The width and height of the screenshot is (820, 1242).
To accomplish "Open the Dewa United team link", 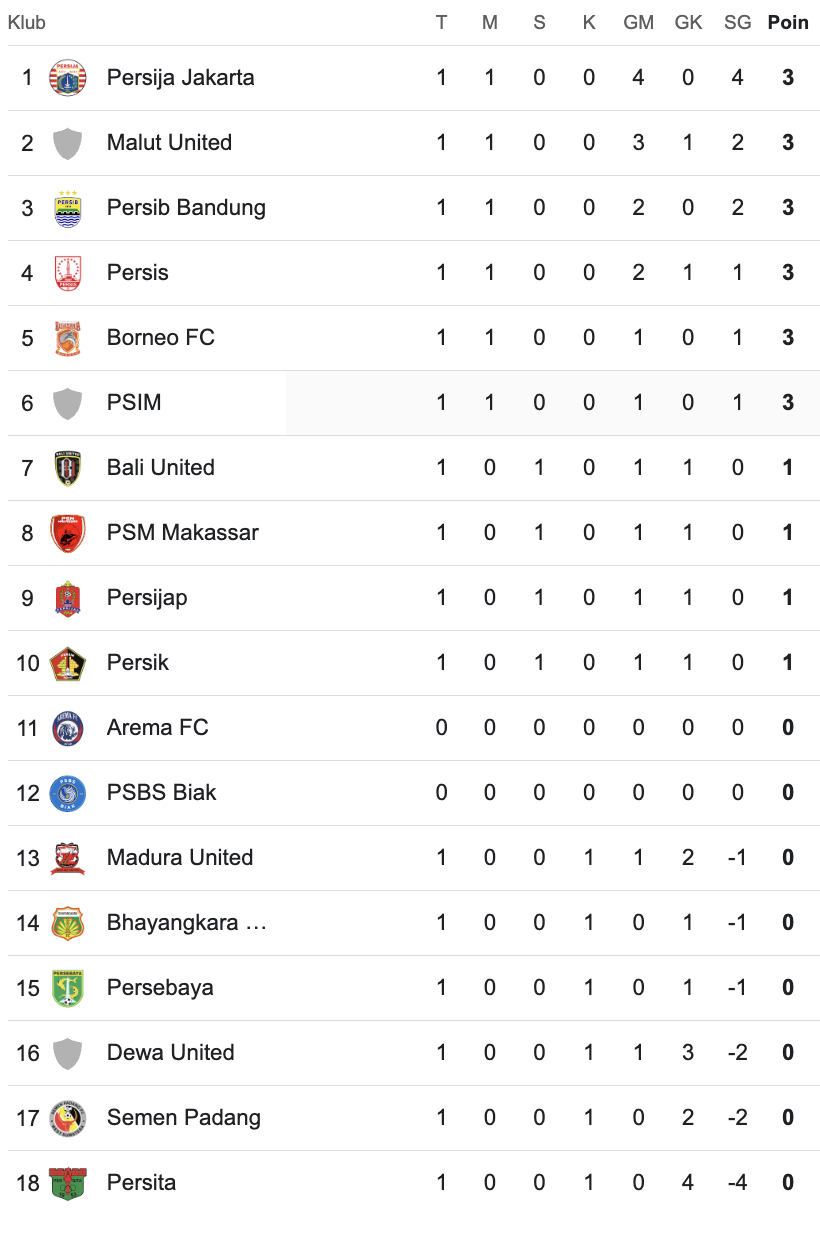I will coord(171,1052).
